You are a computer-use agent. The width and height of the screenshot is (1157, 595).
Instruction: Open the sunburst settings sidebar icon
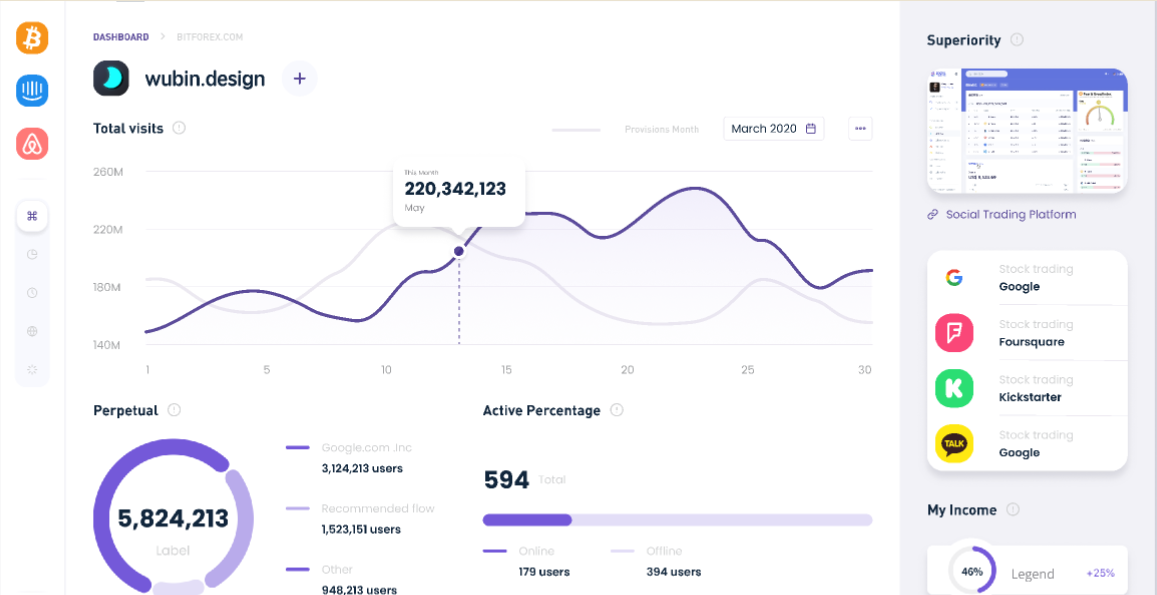click(x=32, y=369)
